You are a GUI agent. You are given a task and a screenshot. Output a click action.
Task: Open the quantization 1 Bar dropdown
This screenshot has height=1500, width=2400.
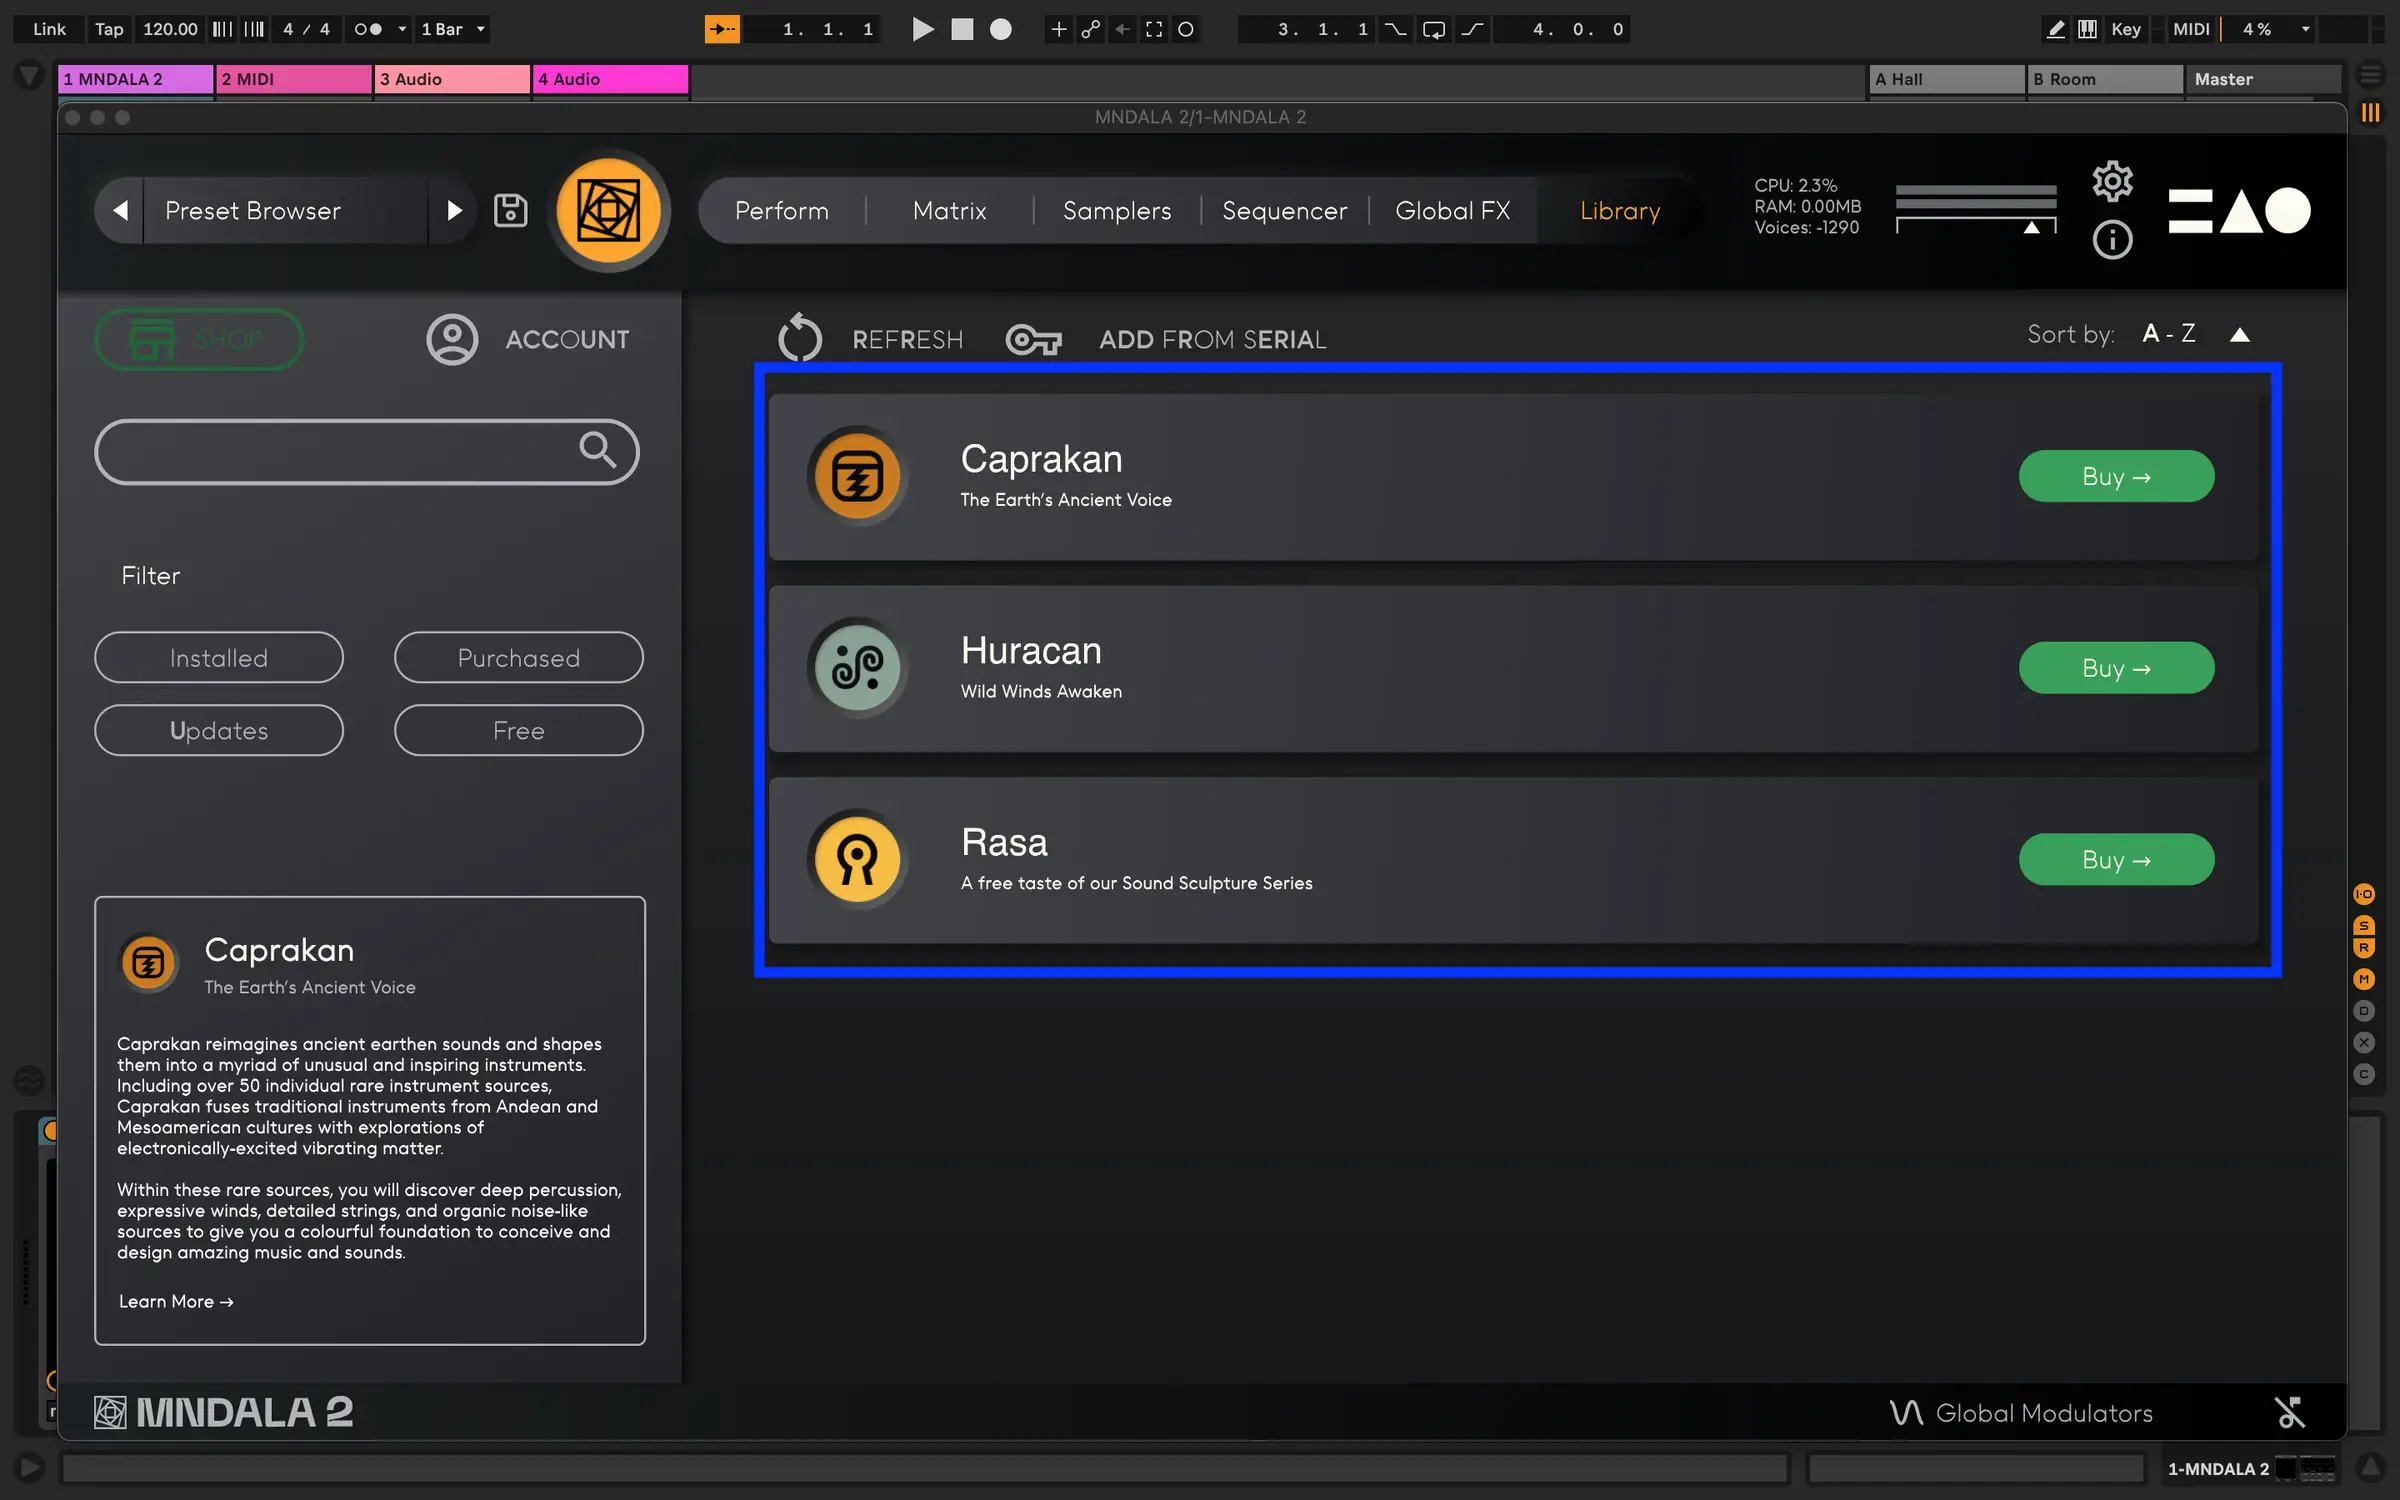tap(452, 29)
